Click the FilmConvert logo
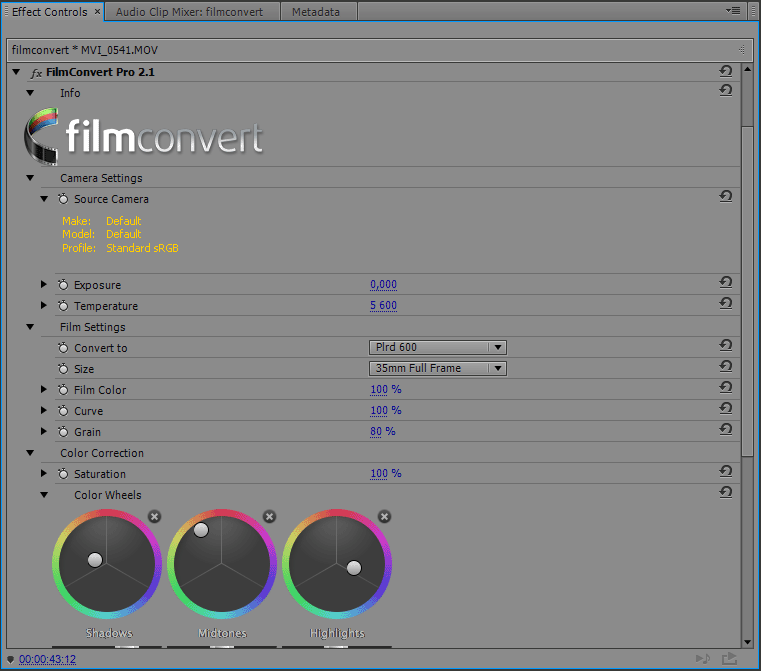 pyautogui.click(x=143, y=136)
